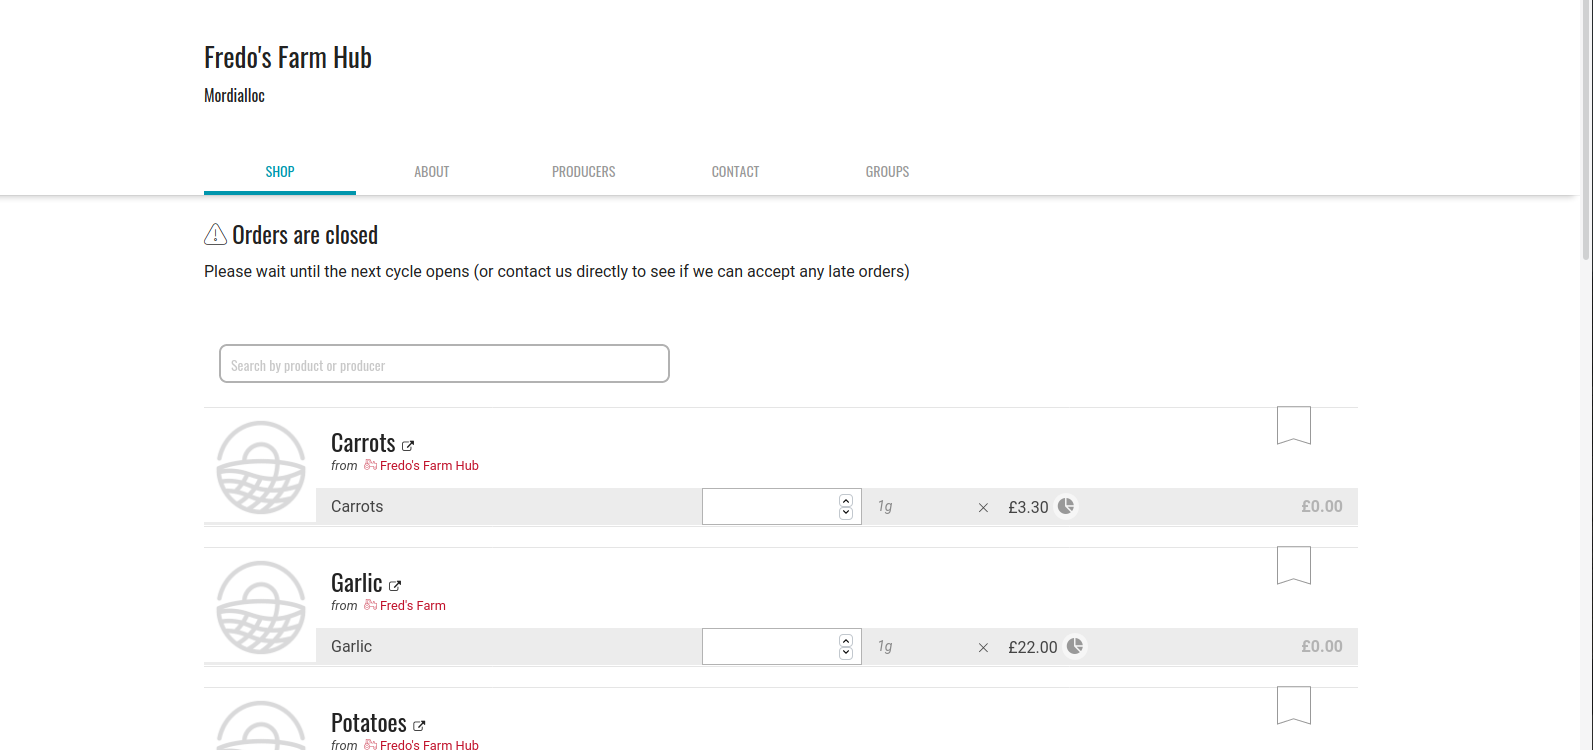Toggle the bookmark ribbon for Potatoes
The width and height of the screenshot is (1593, 750).
pos(1294,705)
